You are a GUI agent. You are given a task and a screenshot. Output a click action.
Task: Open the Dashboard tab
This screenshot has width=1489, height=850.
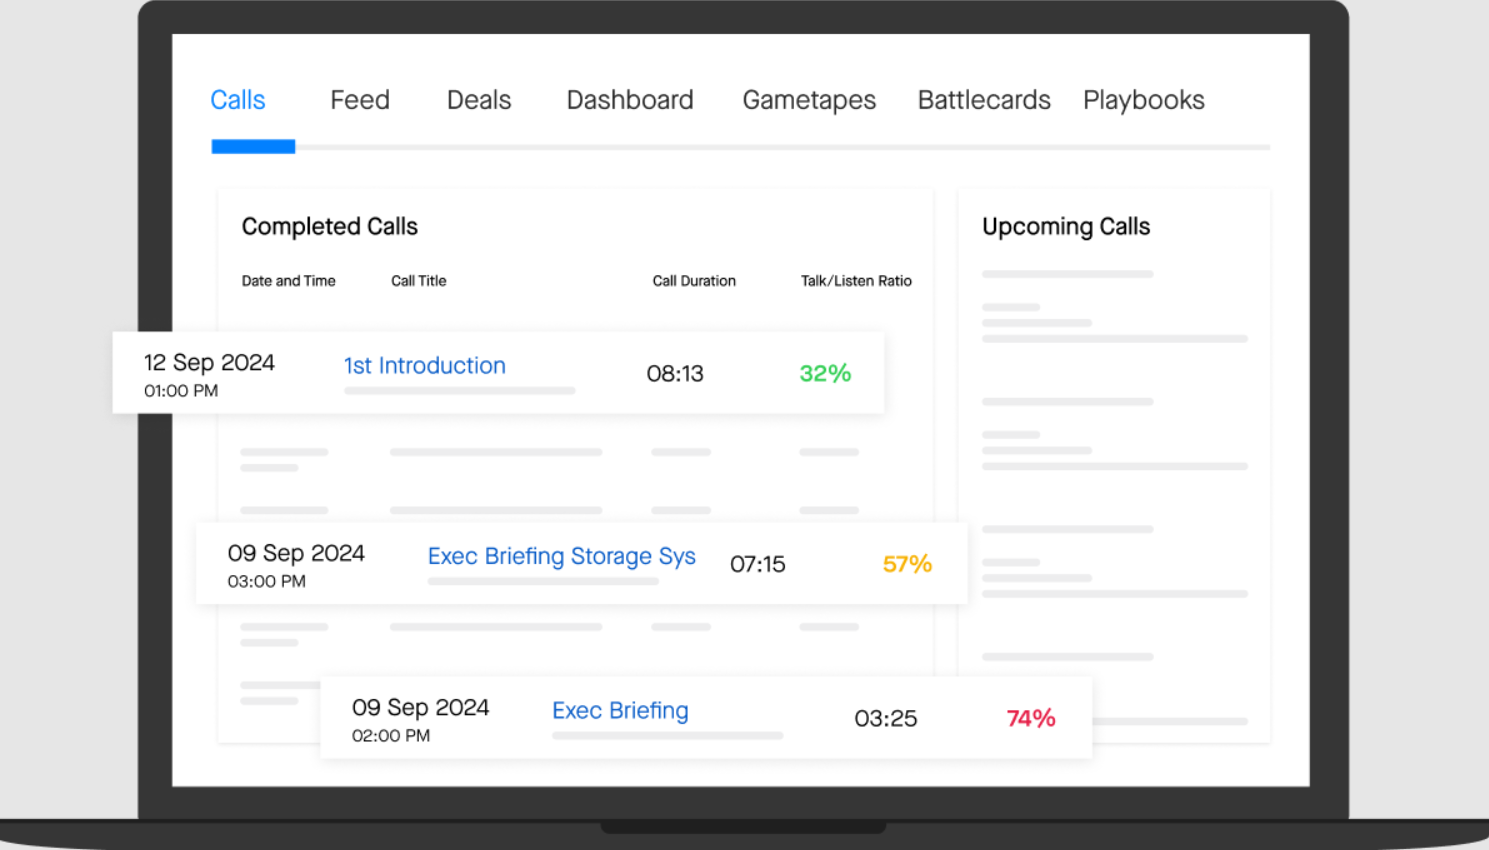(x=630, y=100)
